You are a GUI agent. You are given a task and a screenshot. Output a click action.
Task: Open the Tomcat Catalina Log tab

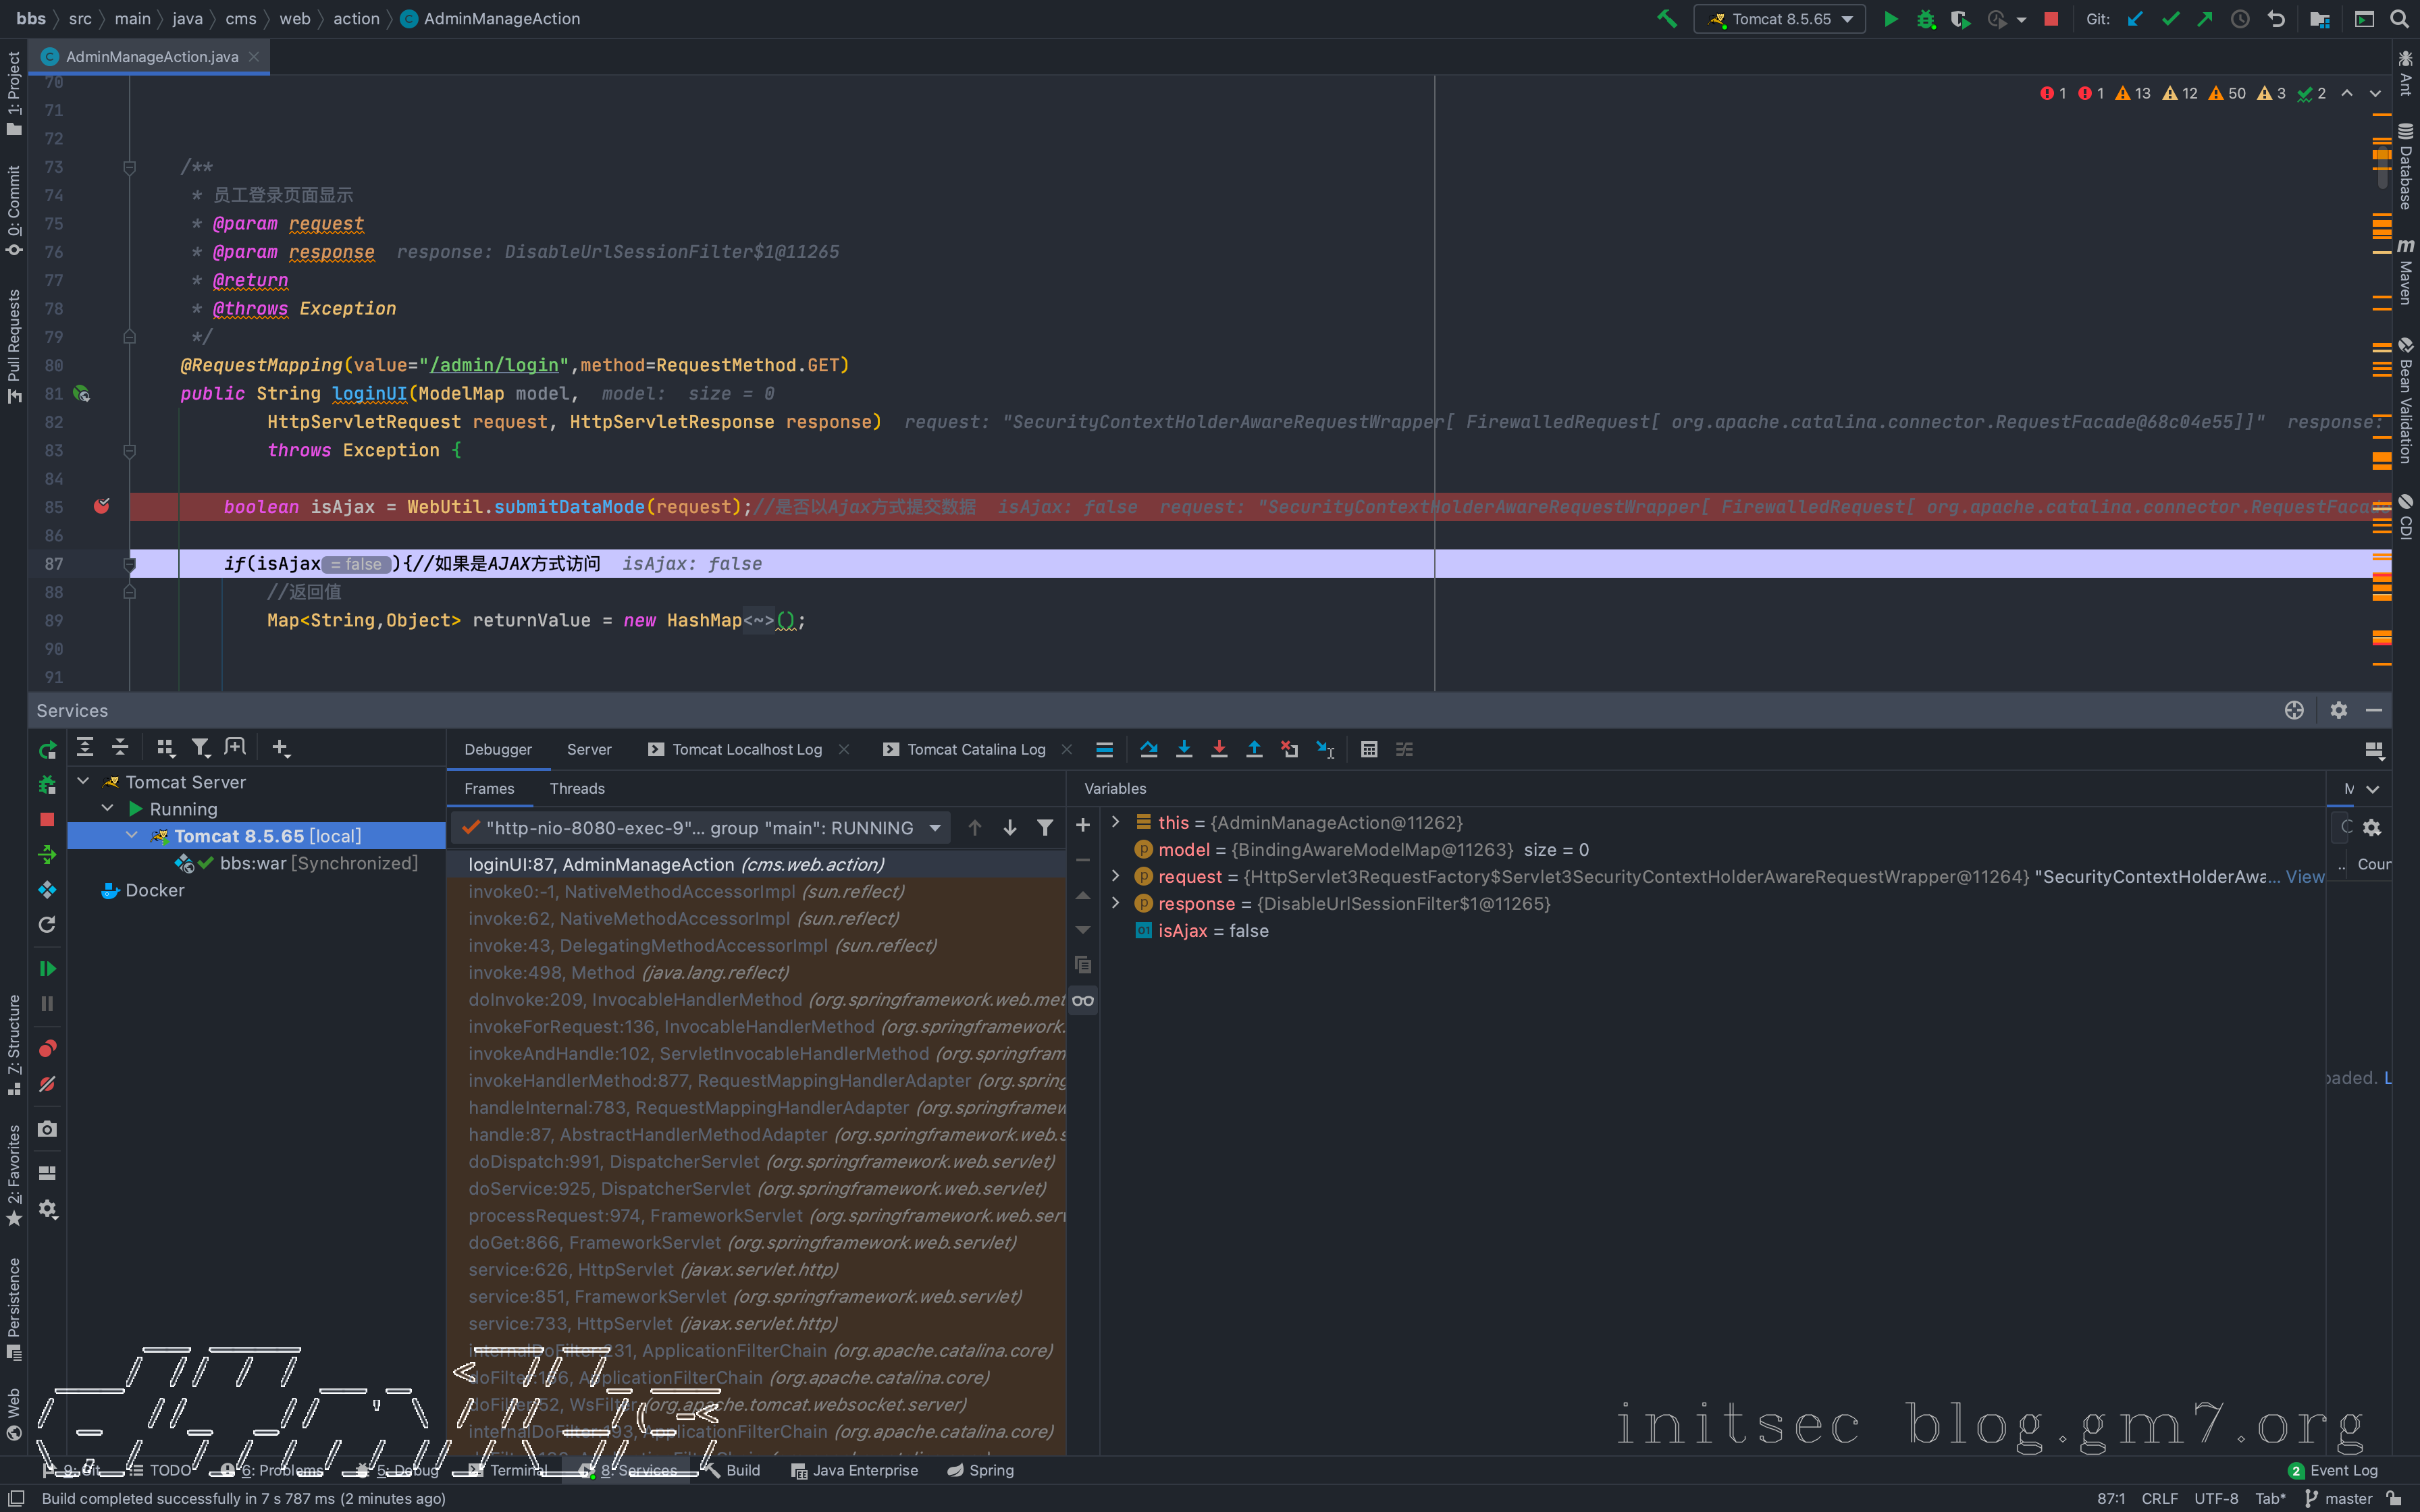click(975, 749)
